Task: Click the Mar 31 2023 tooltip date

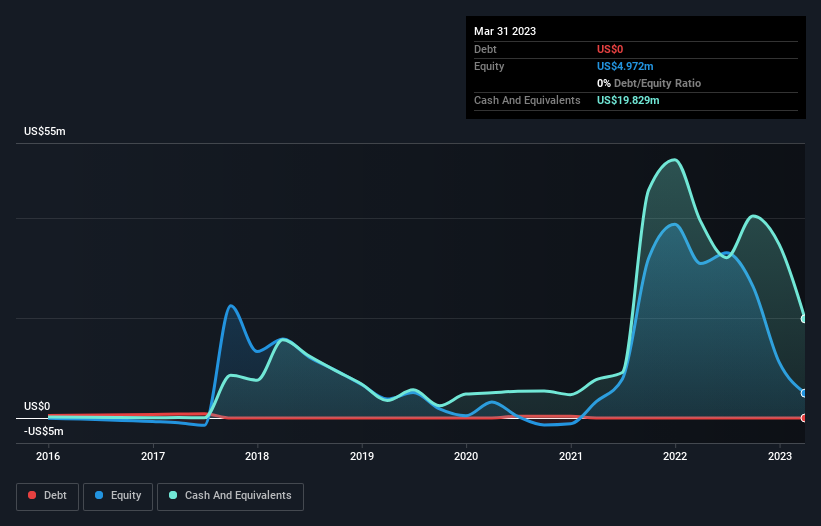Action: click(505, 31)
